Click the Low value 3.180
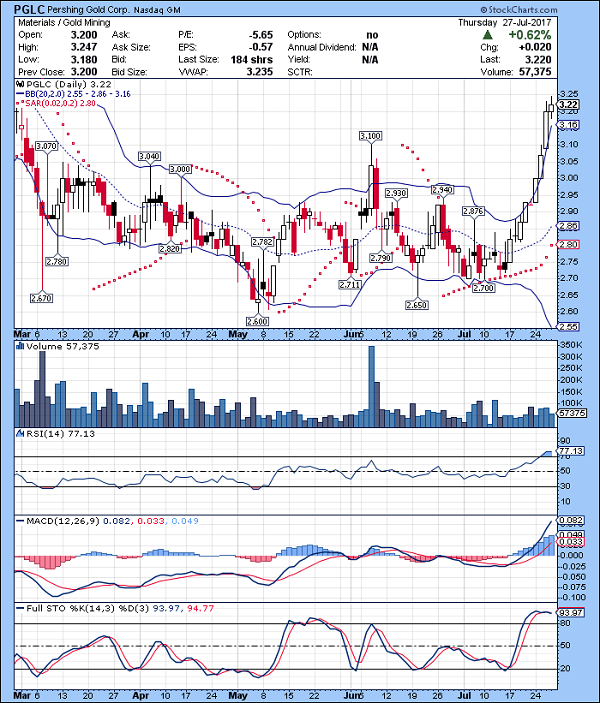The width and height of the screenshot is (600, 703). click(84, 60)
